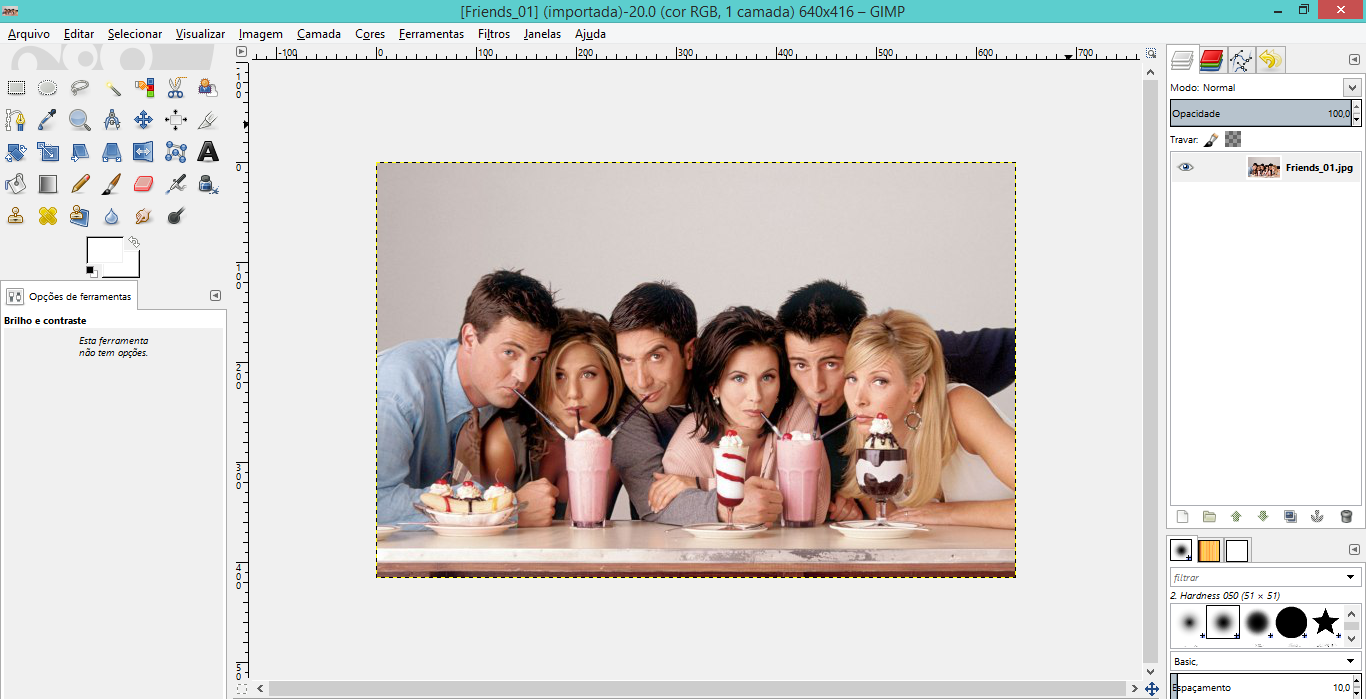This screenshot has height=699, width=1366.
Task: Select the Bucket Fill tool
Action: [16, 184]
